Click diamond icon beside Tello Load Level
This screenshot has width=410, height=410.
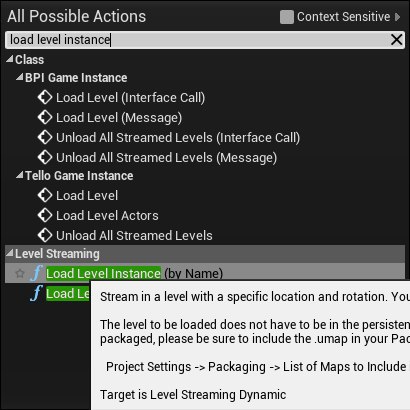click(x=45, y=195)
